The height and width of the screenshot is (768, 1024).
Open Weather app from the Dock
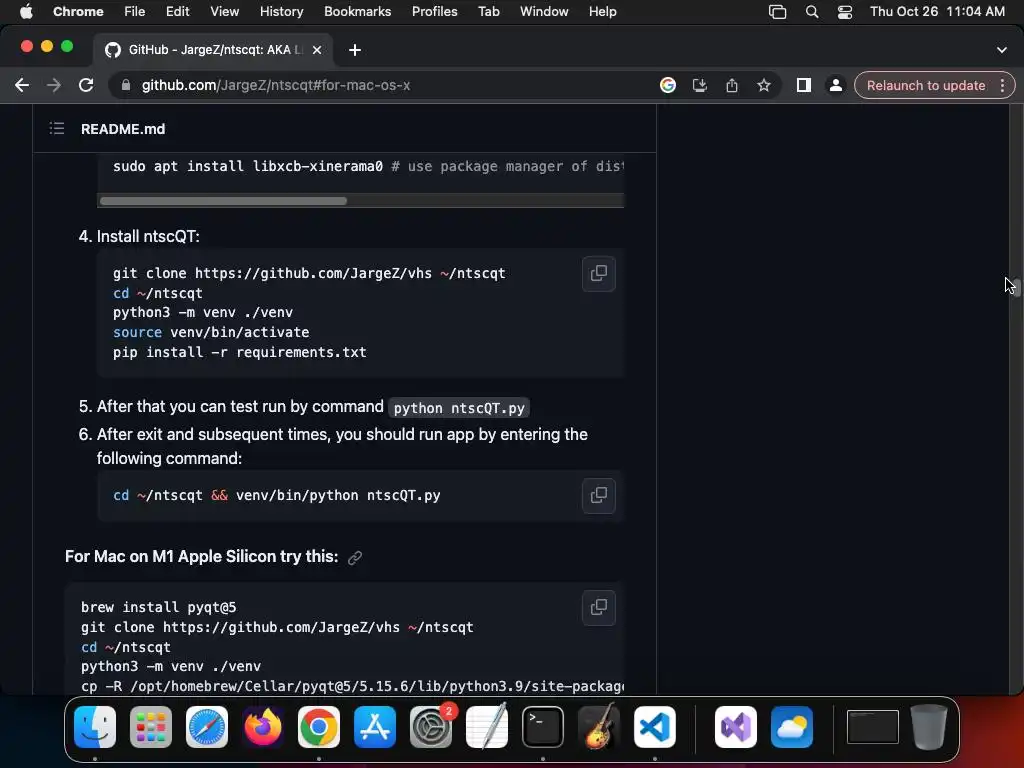tap(792, 727)
